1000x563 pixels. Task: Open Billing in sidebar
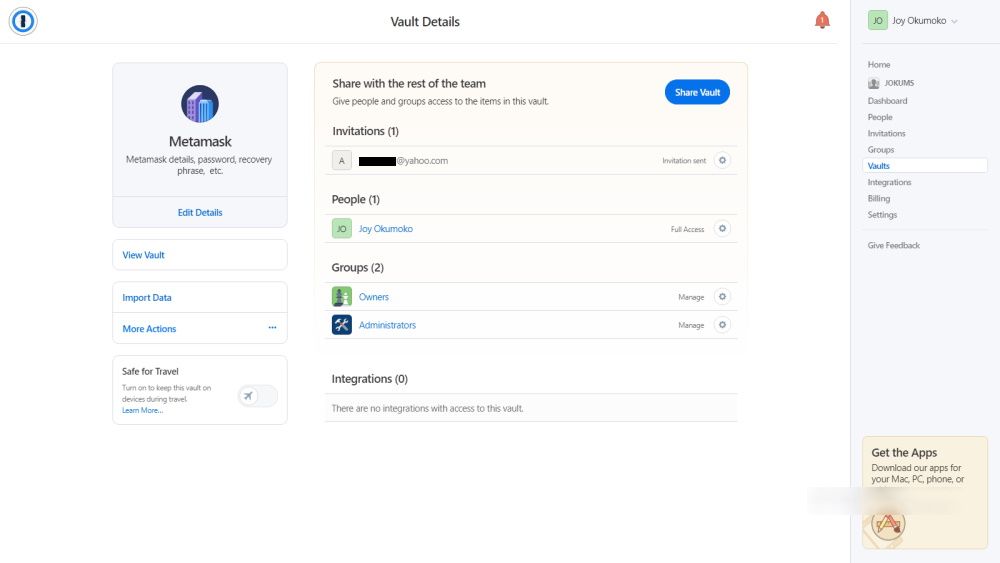[x=879, y=198]
